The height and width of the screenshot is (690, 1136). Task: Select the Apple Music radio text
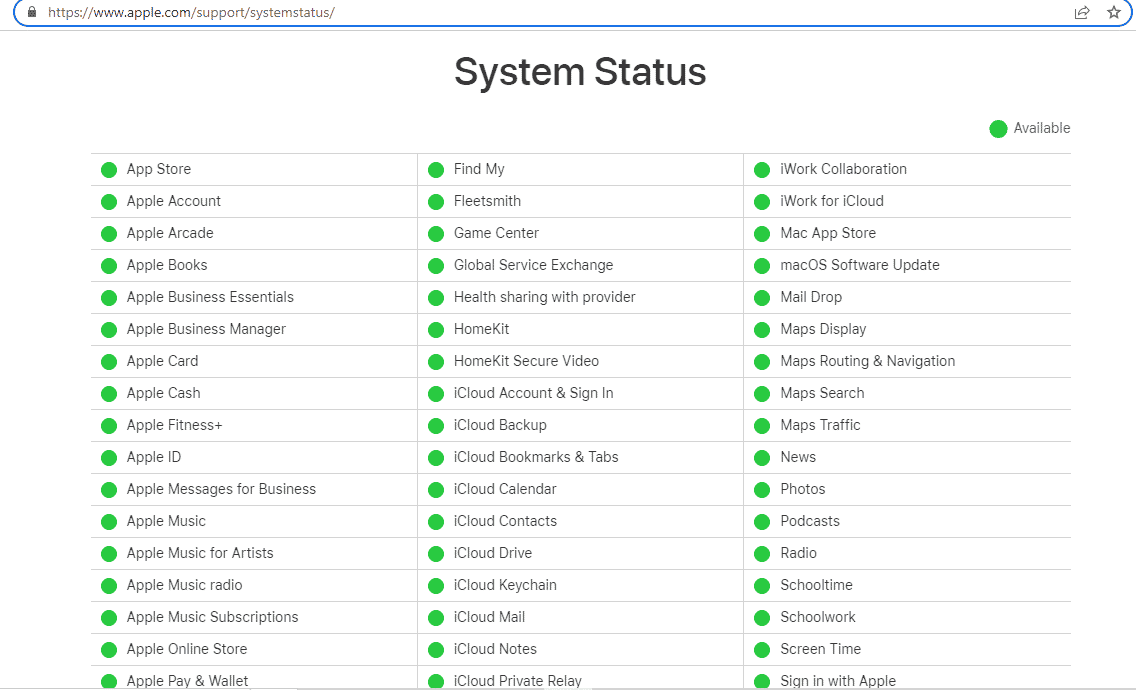click(x=185, y=585)
